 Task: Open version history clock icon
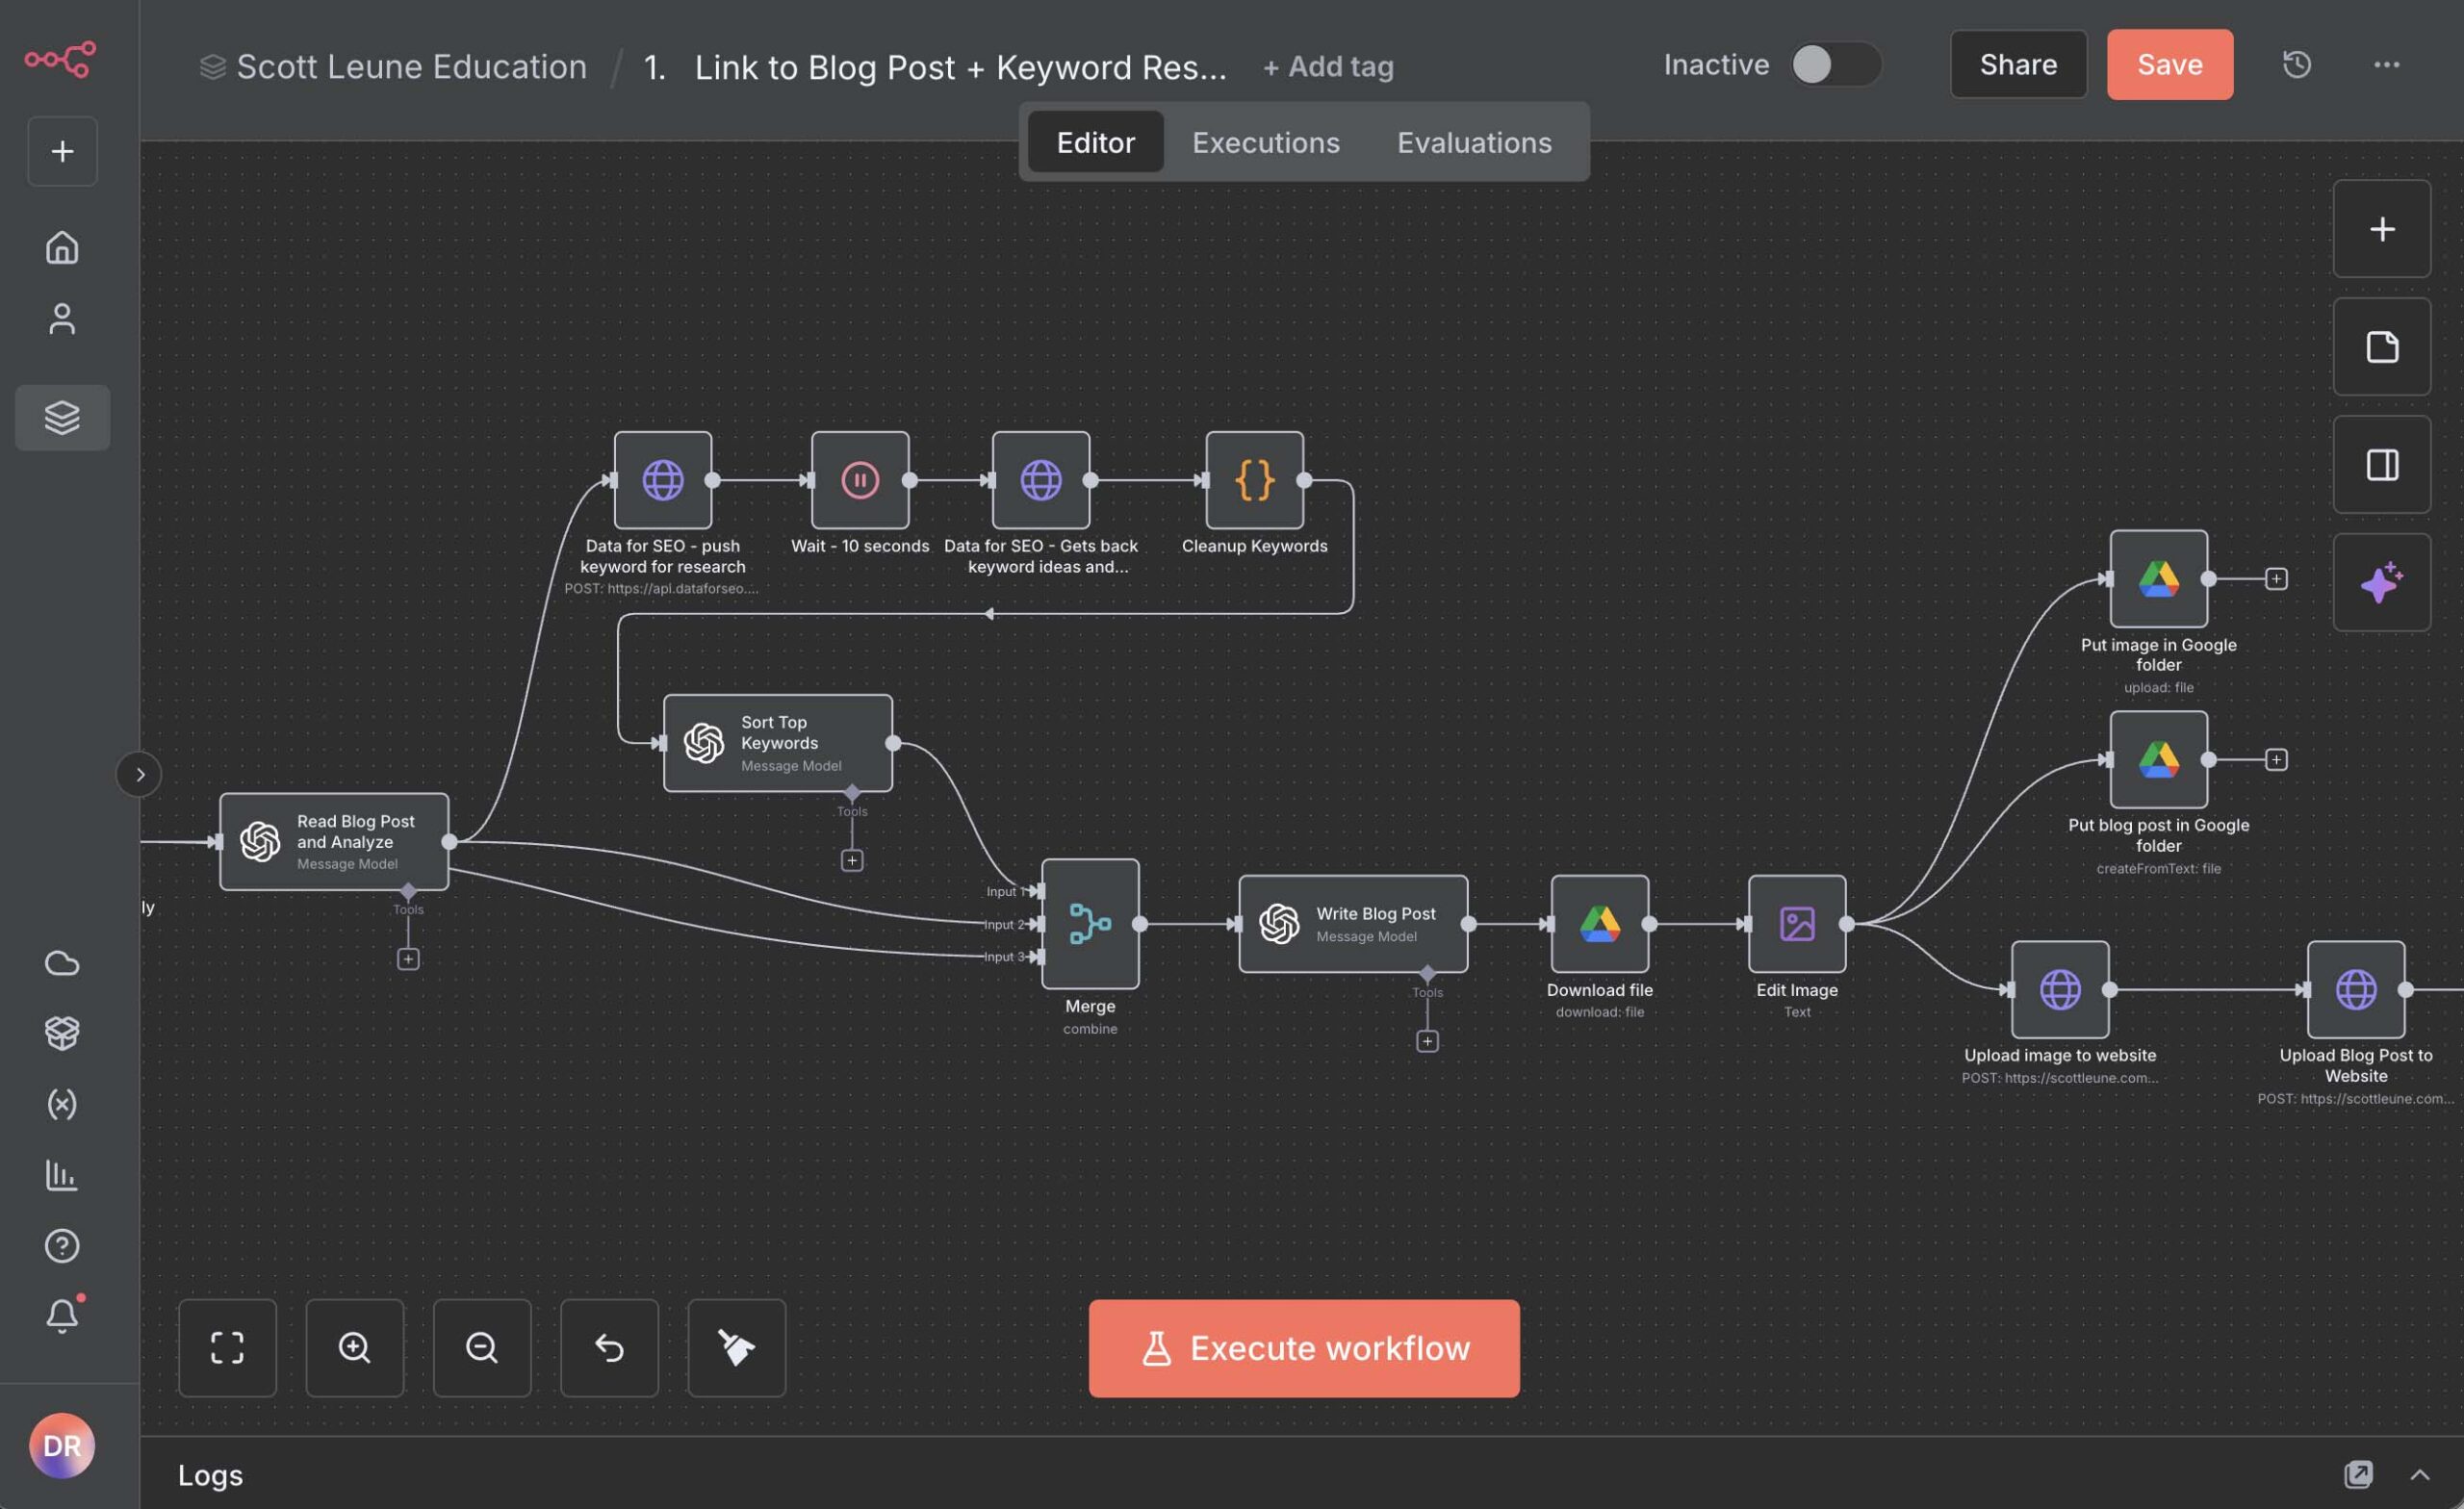(2296, 64)
